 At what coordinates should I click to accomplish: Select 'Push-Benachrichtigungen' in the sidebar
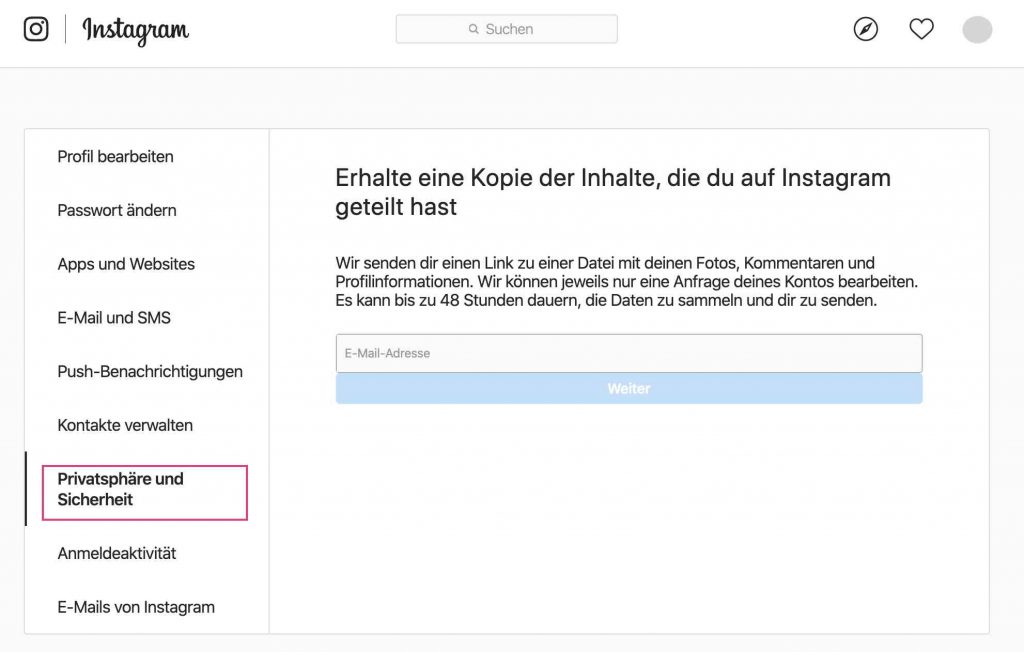(x=150, y=371)
